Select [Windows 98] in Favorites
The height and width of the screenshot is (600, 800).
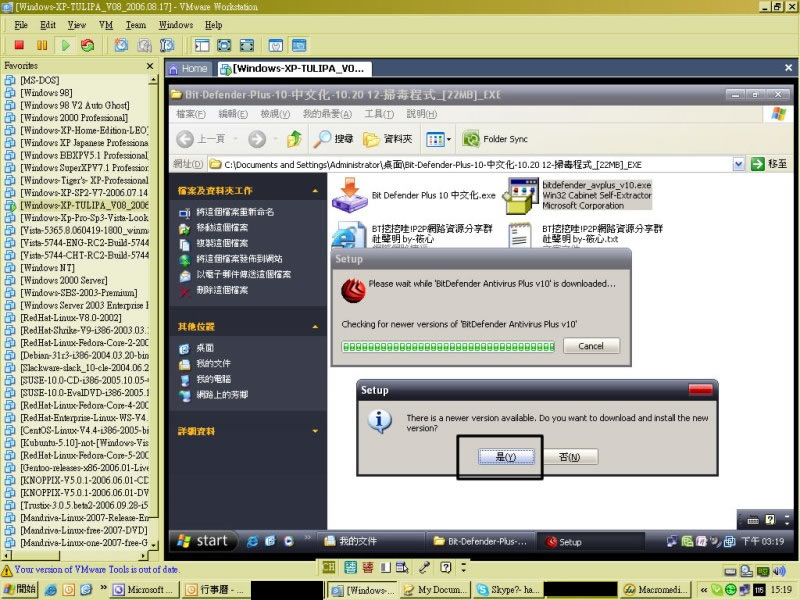click(x=46, y=93)
